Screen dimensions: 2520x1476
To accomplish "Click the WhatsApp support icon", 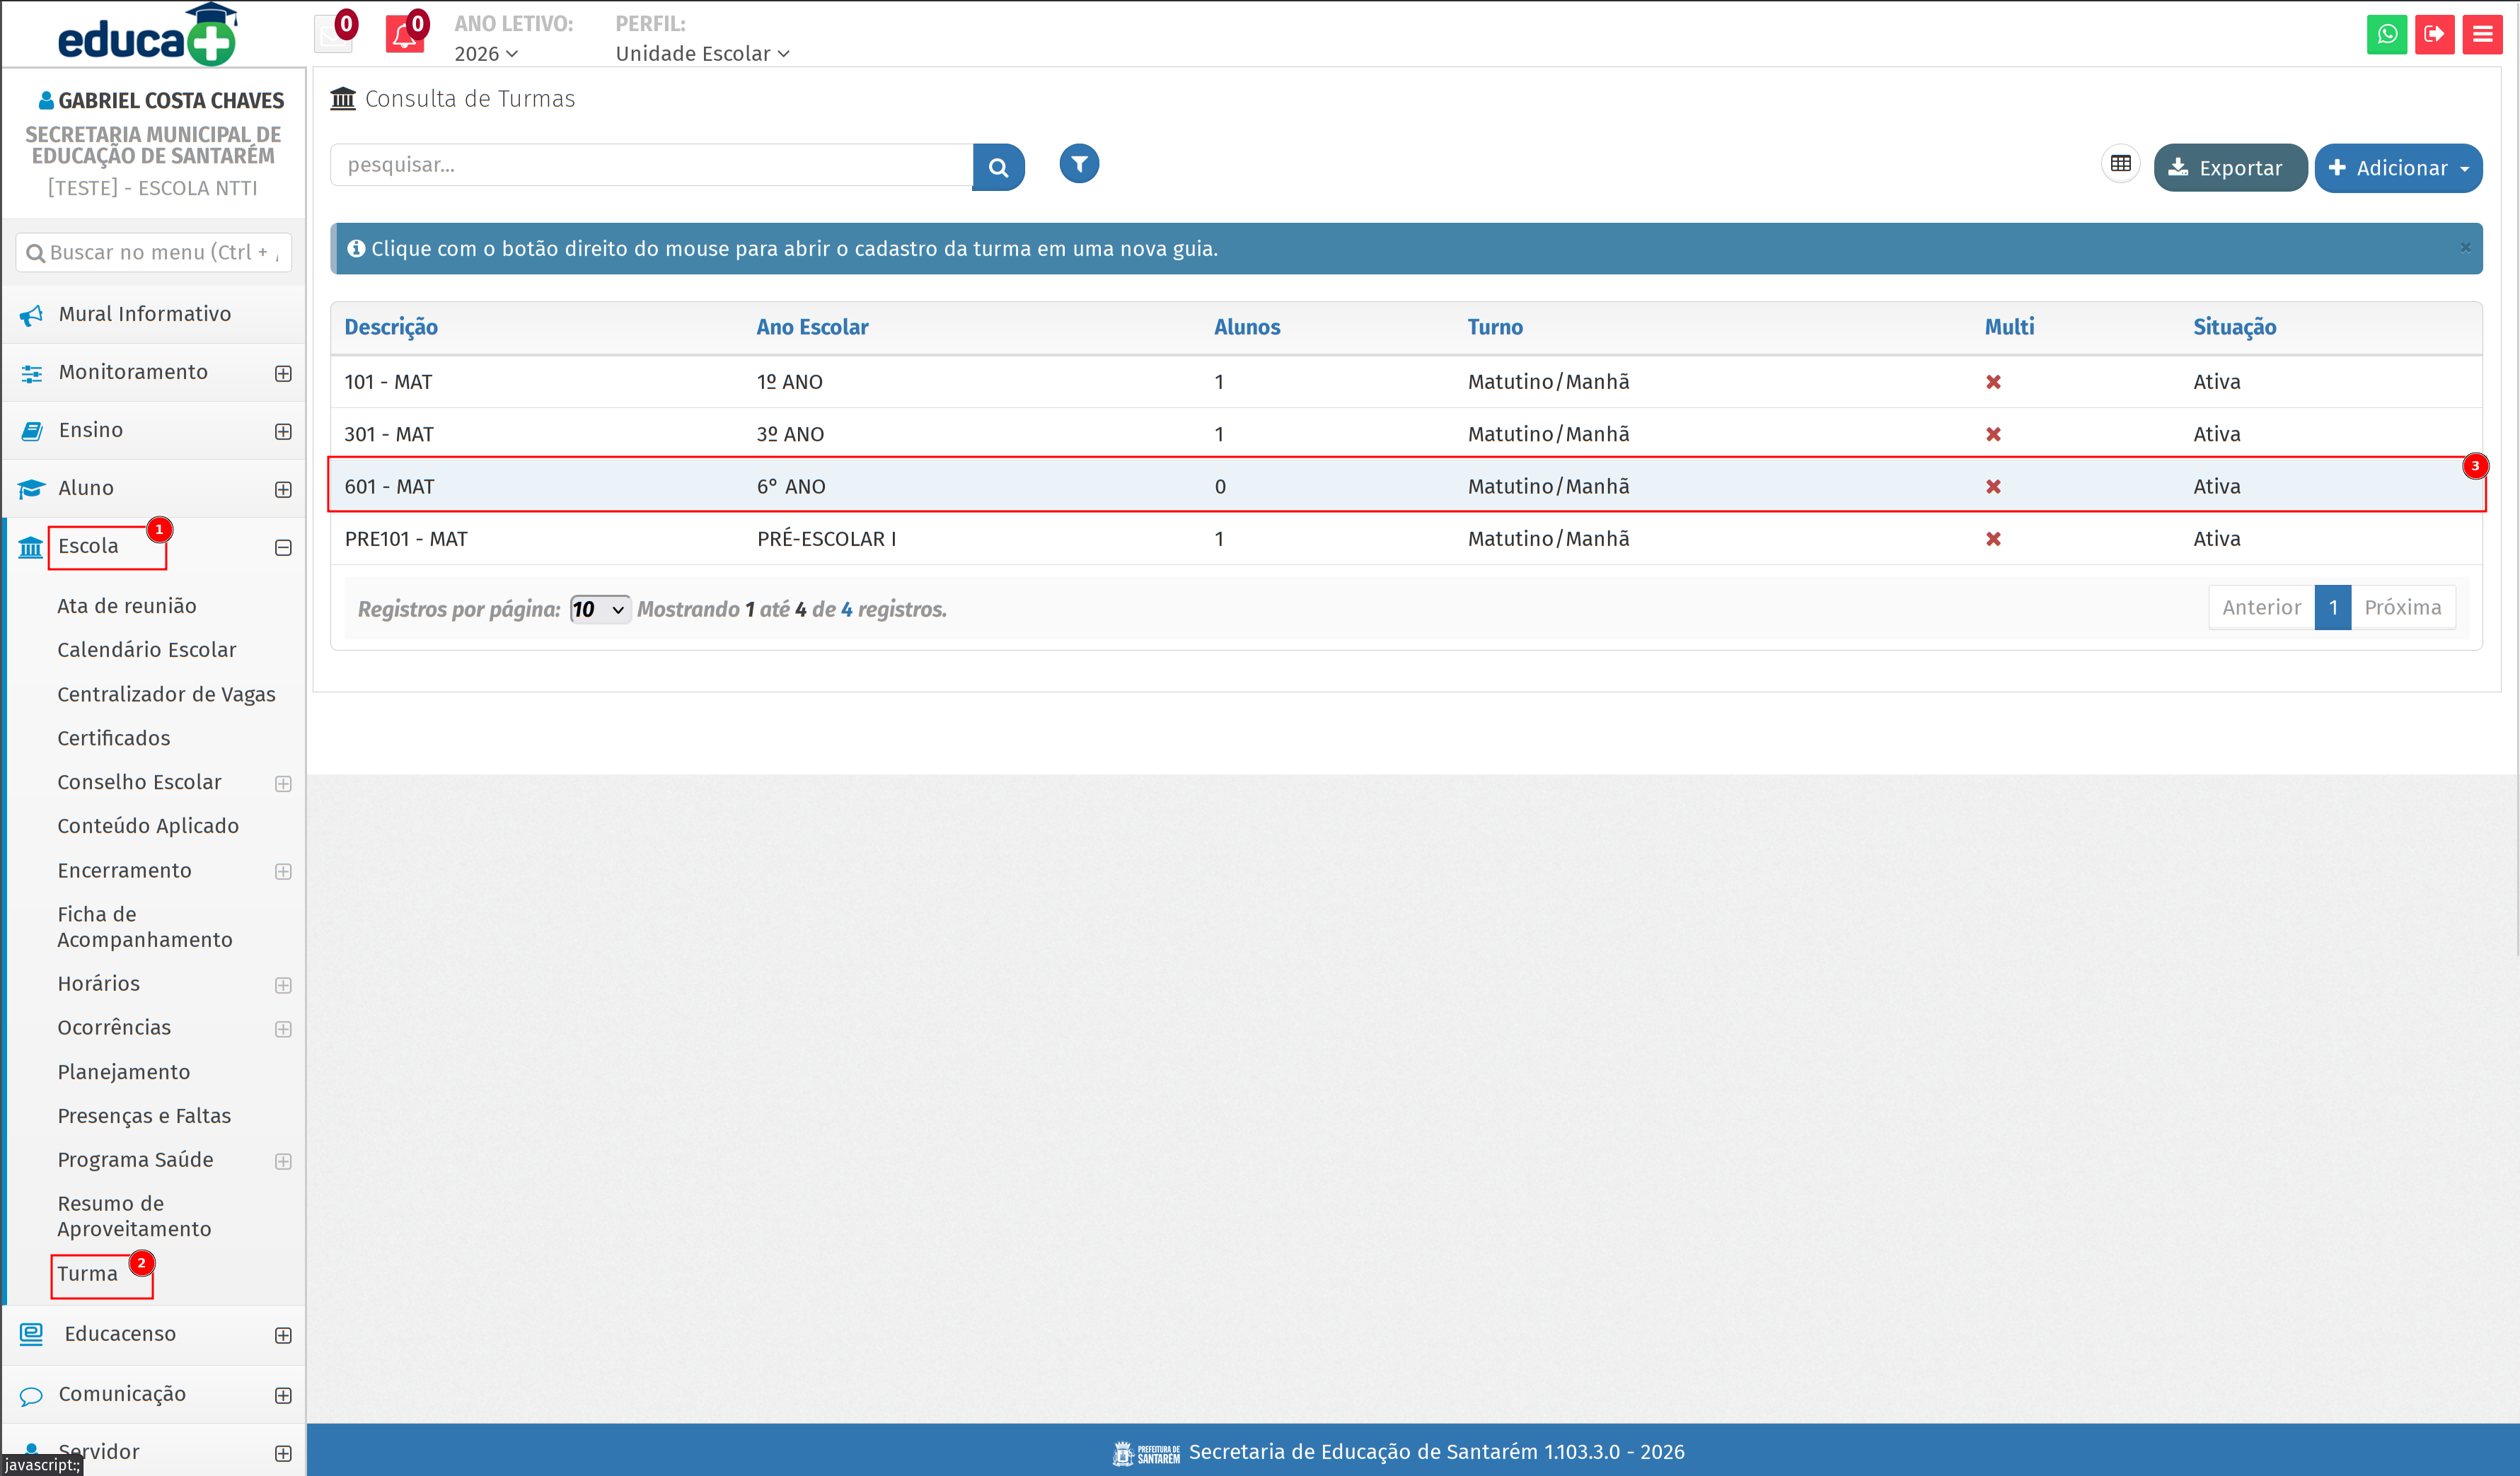I will pyautogui.click(x=2386, y=34).
